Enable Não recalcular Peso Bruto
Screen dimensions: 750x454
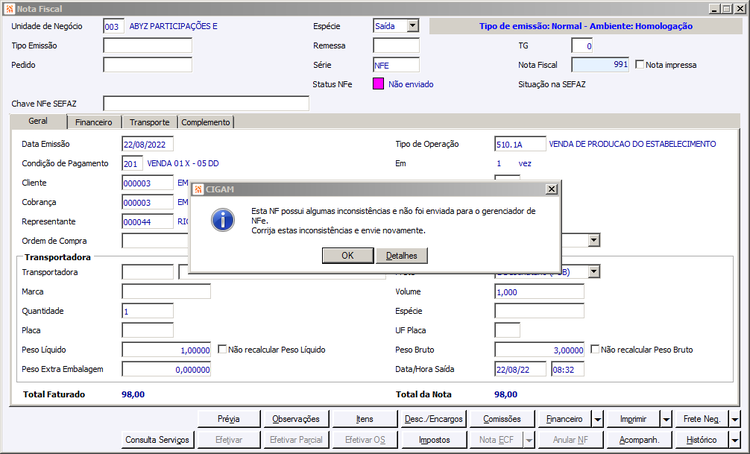pos(595,350)
